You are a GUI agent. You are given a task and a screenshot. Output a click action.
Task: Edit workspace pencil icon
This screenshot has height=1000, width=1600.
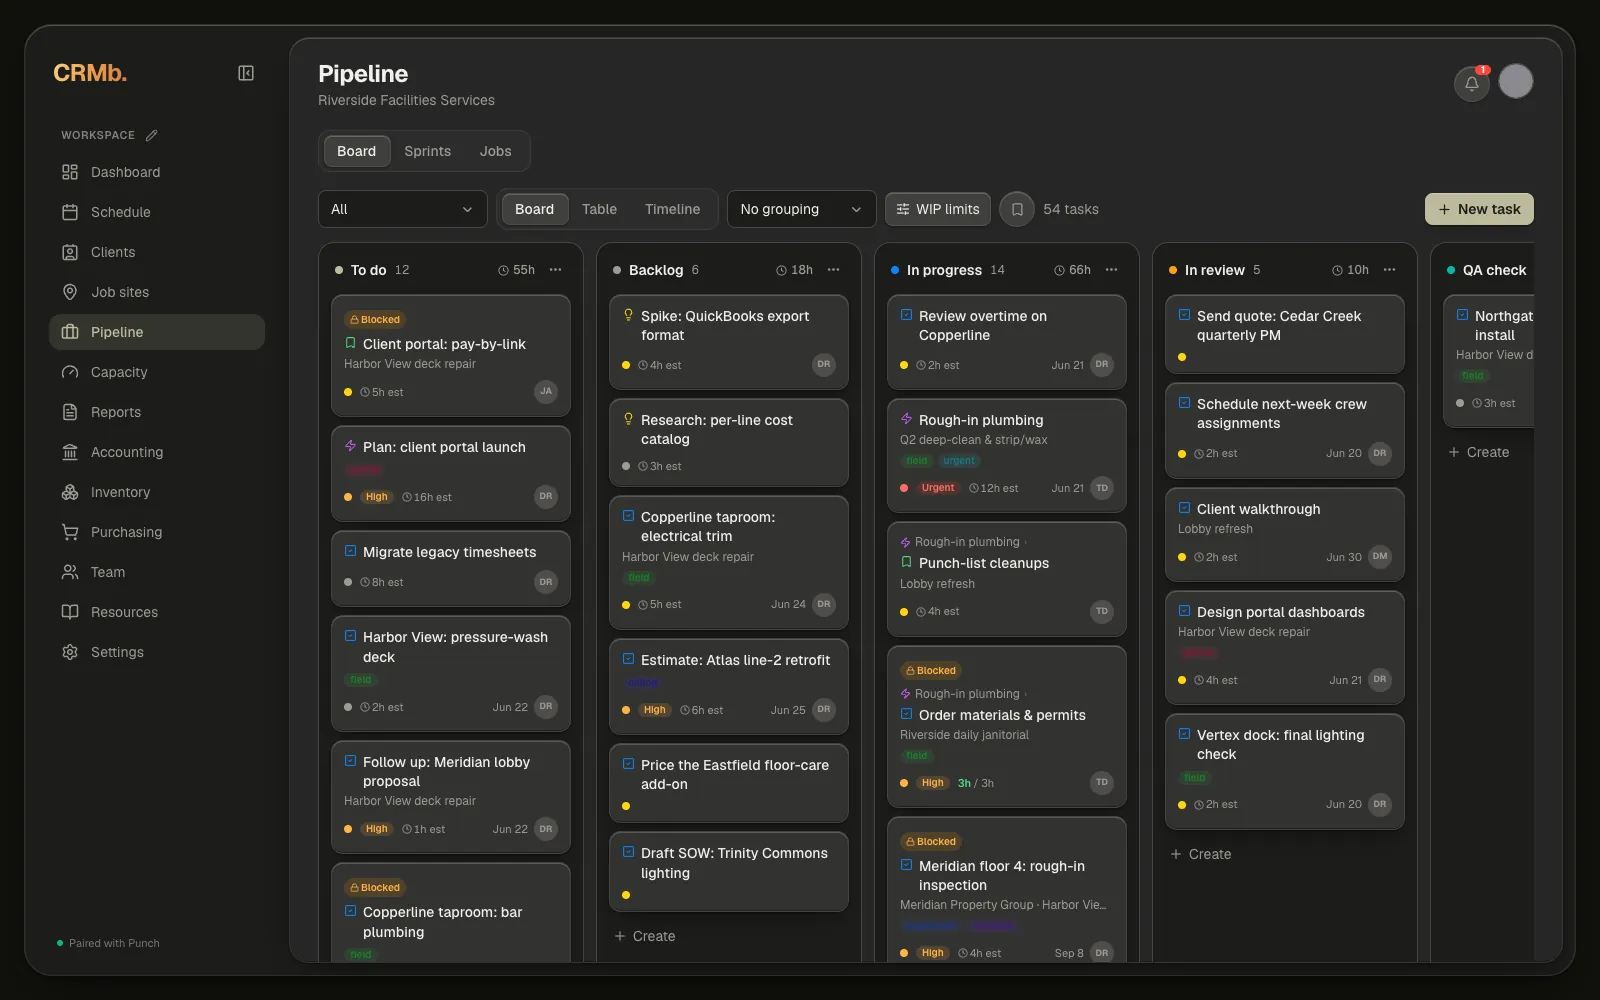click(151, 135)
